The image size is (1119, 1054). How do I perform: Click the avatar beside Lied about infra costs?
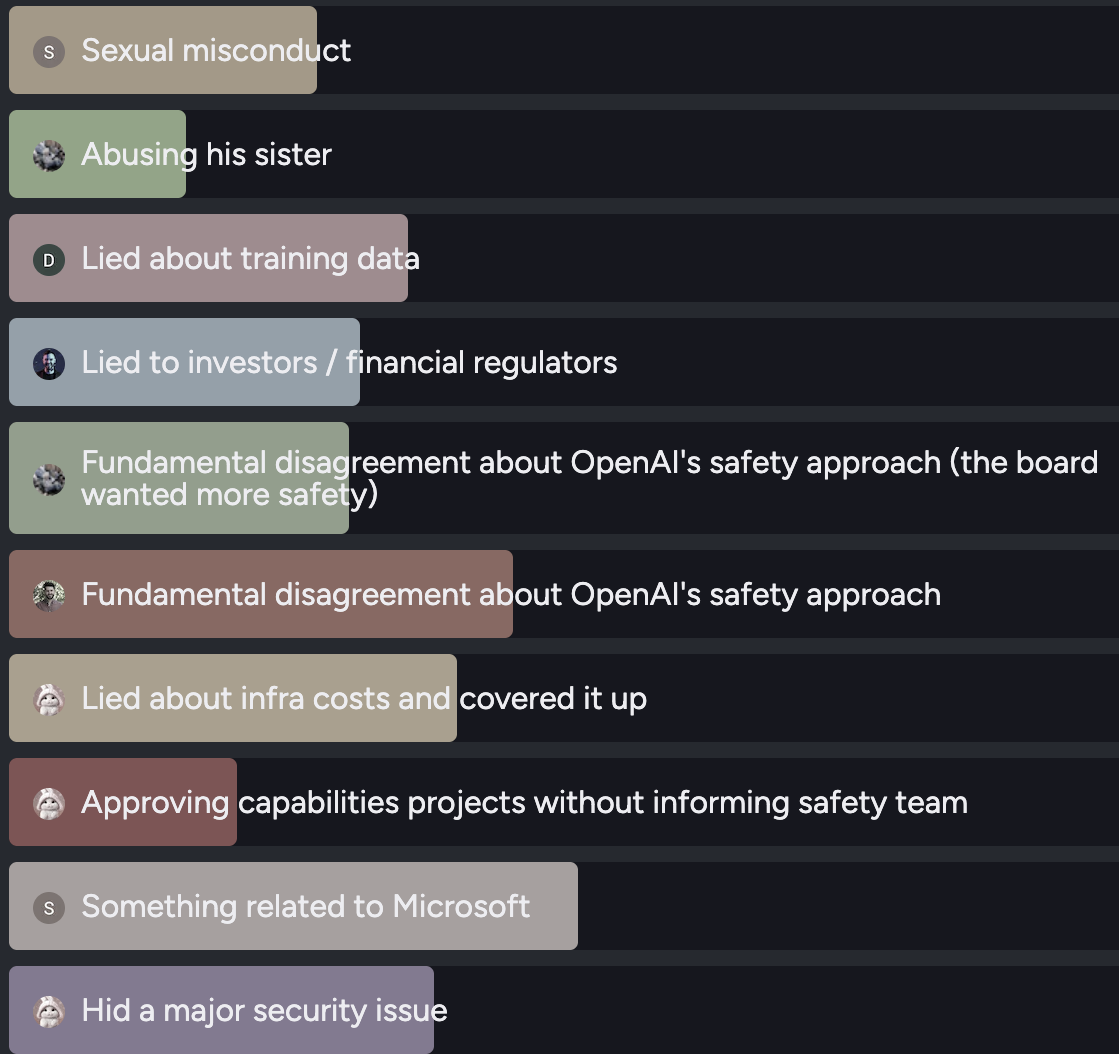(x=49, y=700)
